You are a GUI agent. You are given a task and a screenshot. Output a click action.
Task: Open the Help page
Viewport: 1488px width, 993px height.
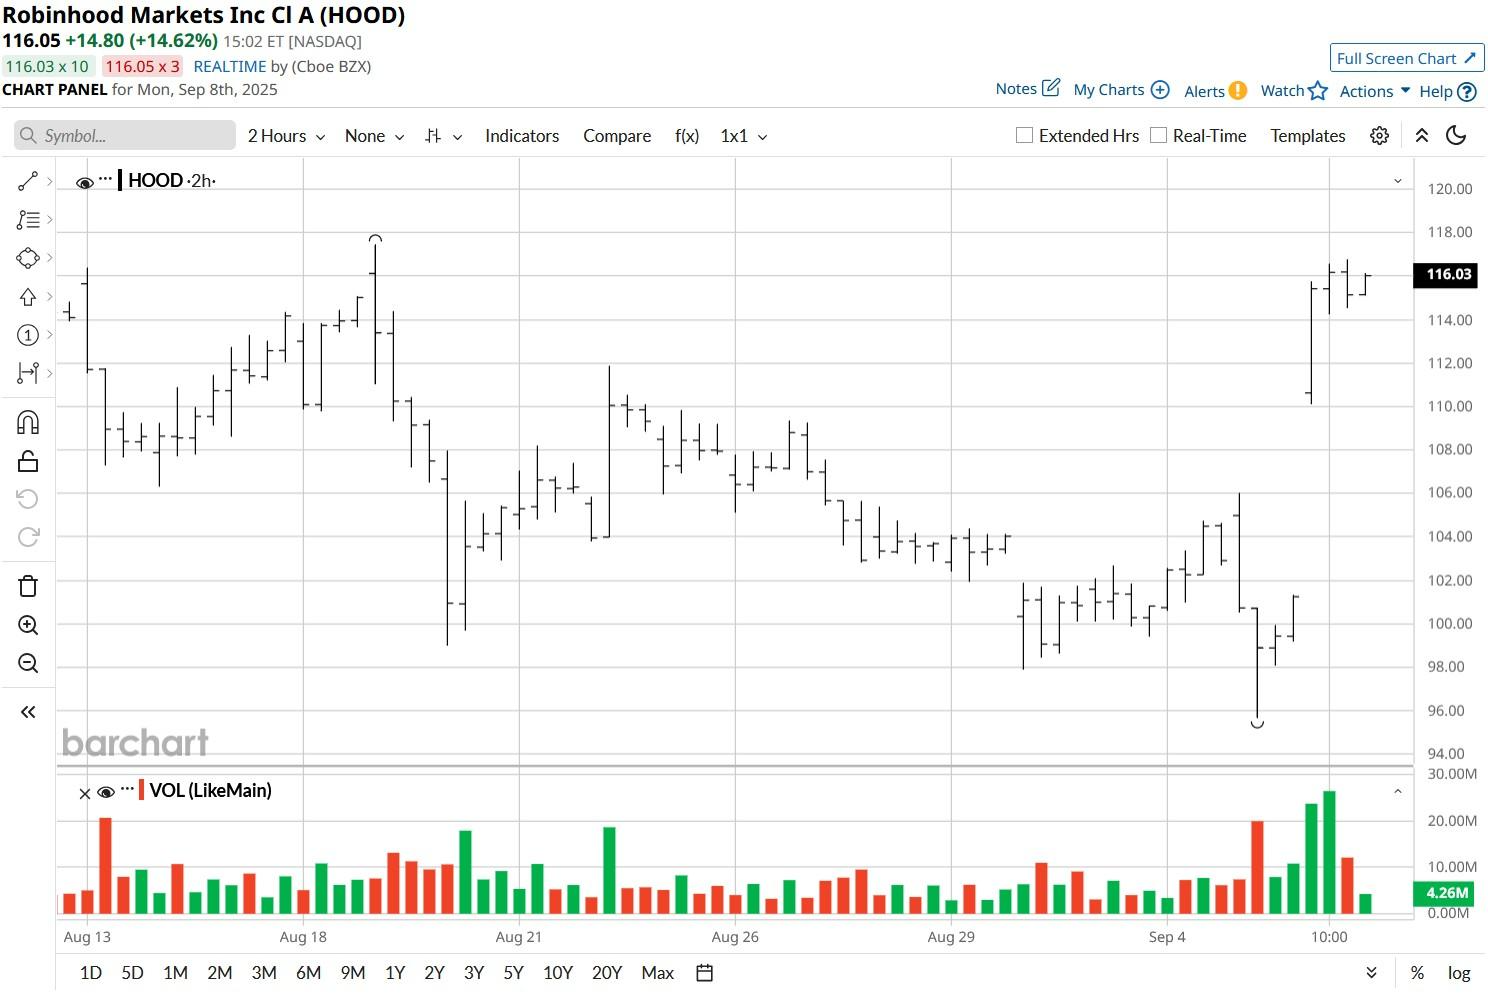pyautogui.click(x=1447, y=91)
